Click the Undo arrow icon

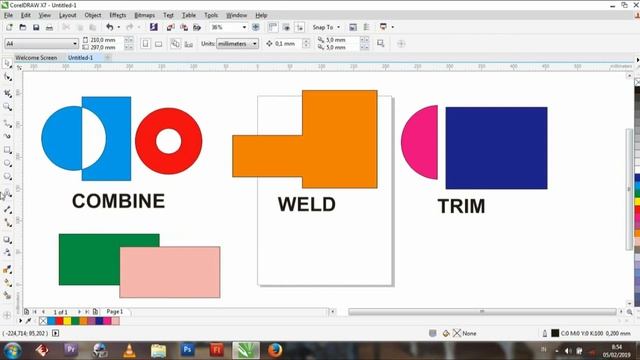coord(109,27)
